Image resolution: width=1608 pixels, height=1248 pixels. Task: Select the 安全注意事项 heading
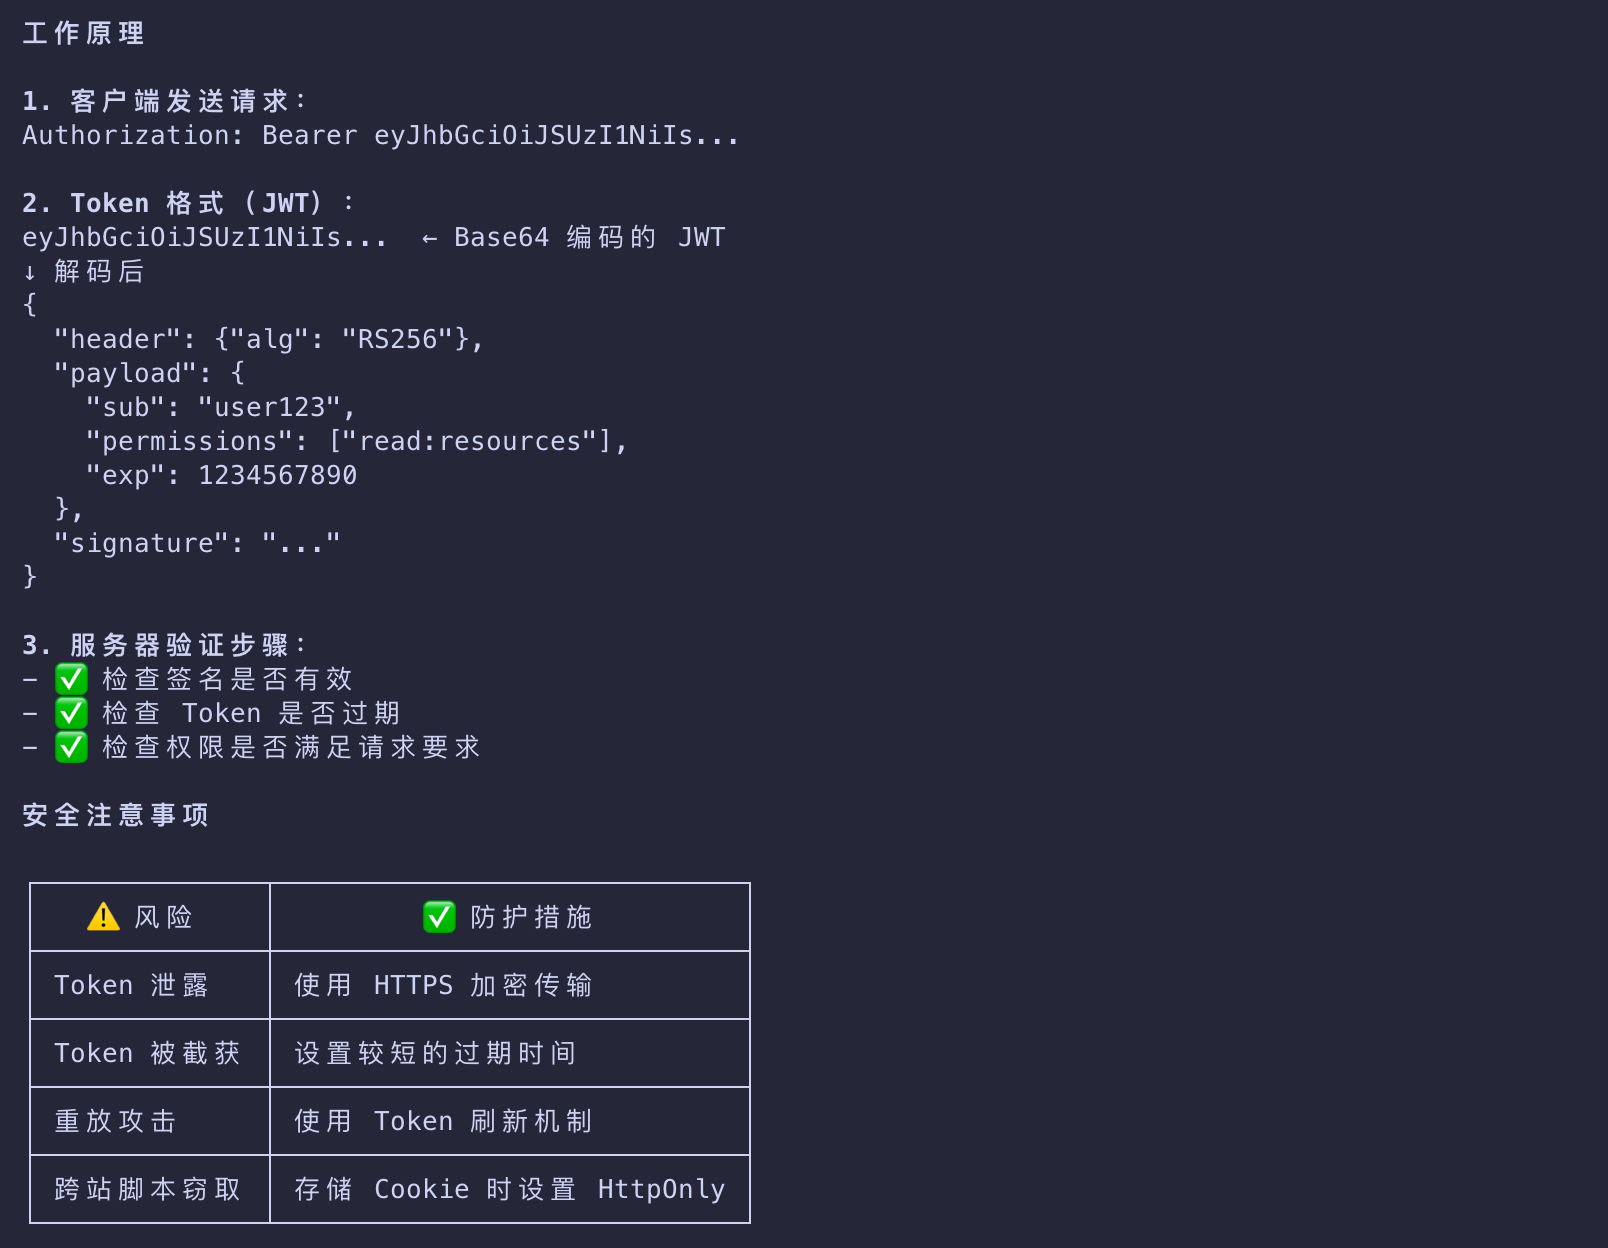(116, 816)
